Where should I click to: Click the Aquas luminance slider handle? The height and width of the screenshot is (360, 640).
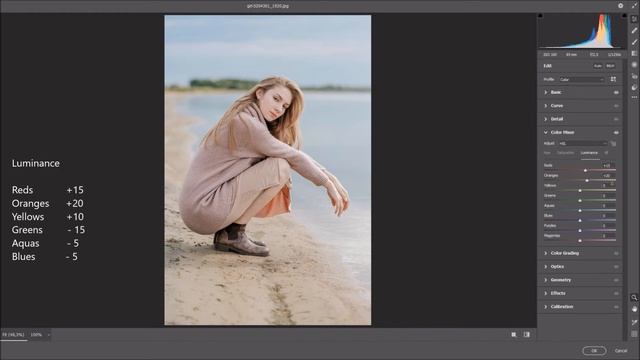pyautogui.click(x=580, y=211)
